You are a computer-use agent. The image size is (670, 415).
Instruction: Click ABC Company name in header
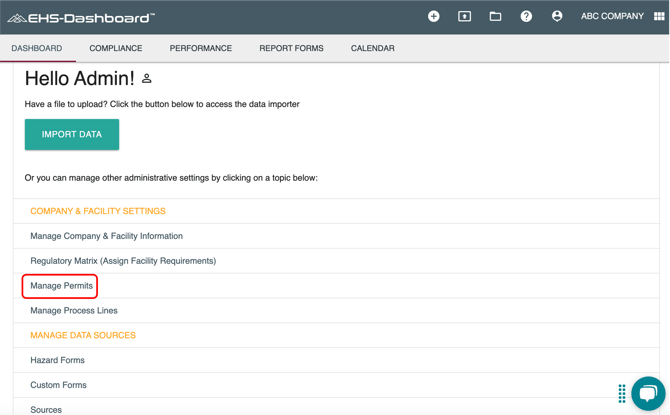tap(612, 16)
